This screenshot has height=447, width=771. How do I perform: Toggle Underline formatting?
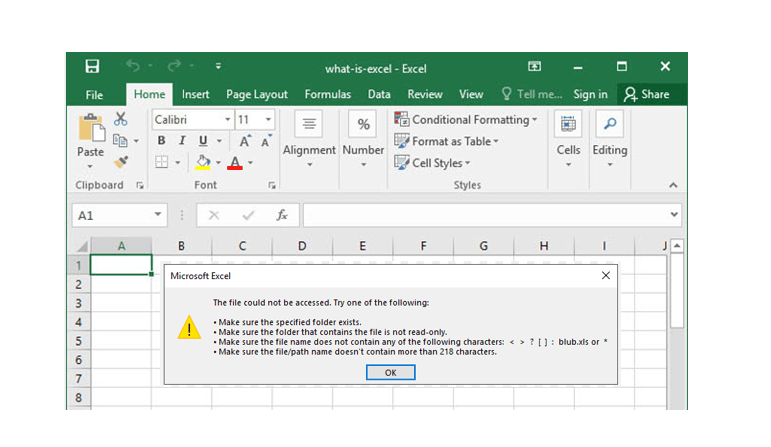(x=203, y=141)
